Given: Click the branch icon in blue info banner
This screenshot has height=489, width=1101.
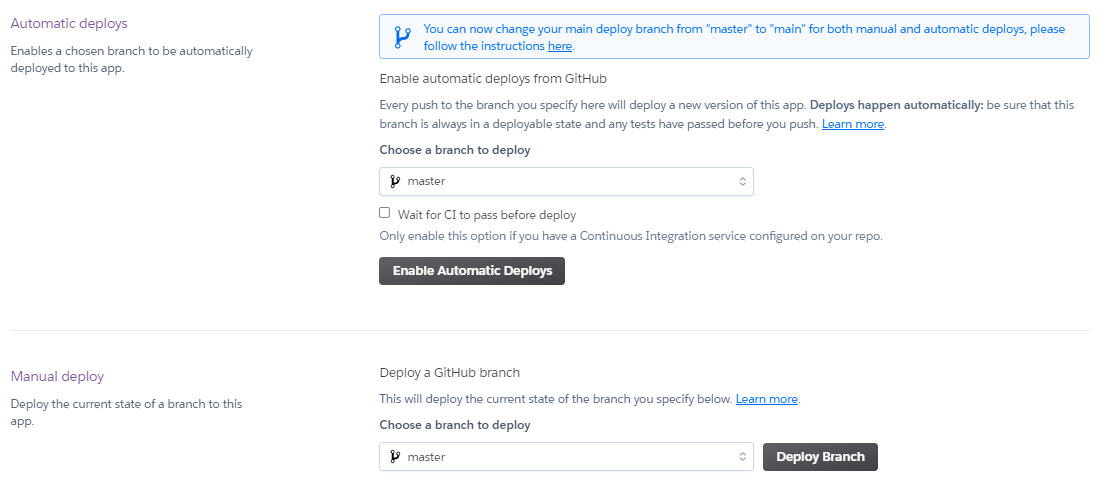Looking at the screenshot, I should (402, 37).
